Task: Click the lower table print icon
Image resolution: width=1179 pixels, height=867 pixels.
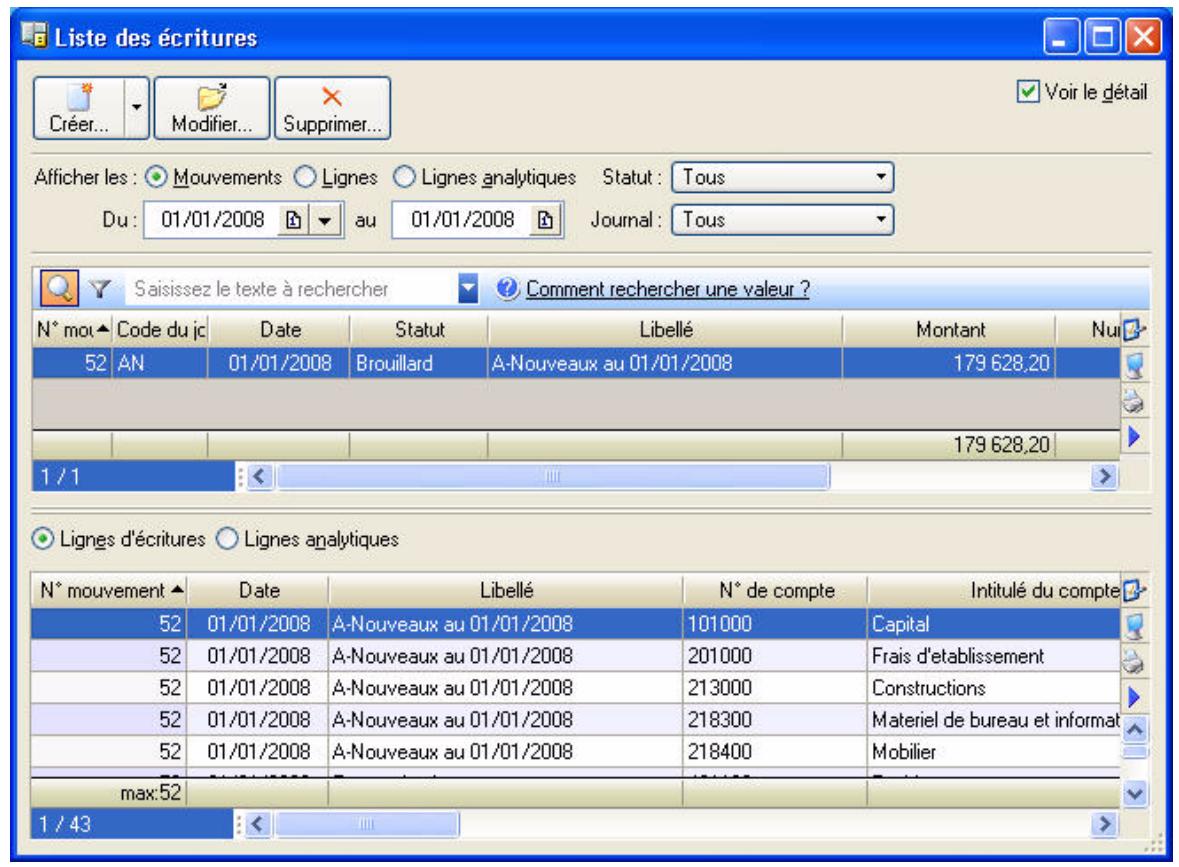Action: (1134, 662)
